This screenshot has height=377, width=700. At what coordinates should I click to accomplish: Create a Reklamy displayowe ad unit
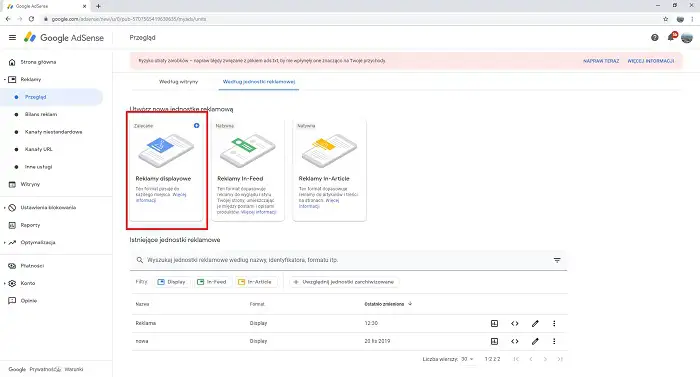click(166, 170)
